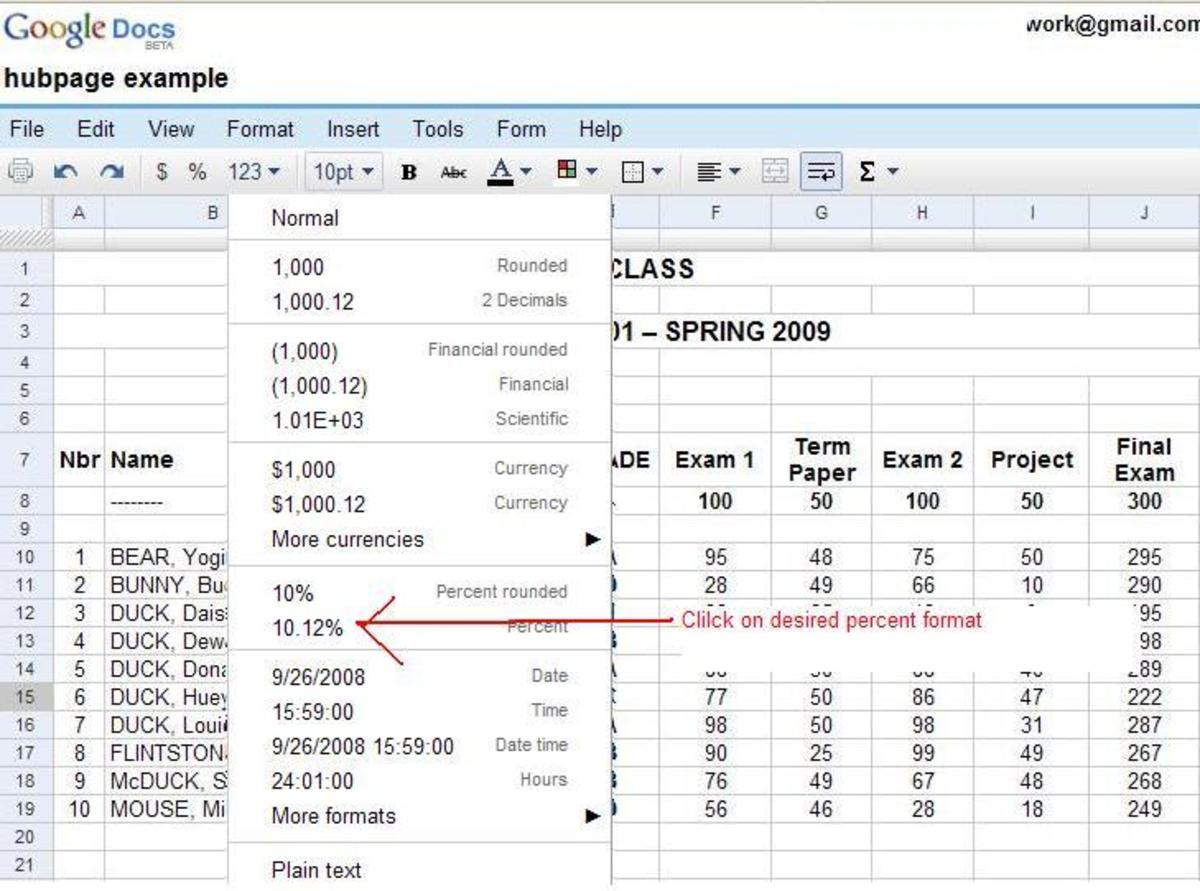
Task: Apply strikethrough with the Abc icon
Action: click(454, 170)
